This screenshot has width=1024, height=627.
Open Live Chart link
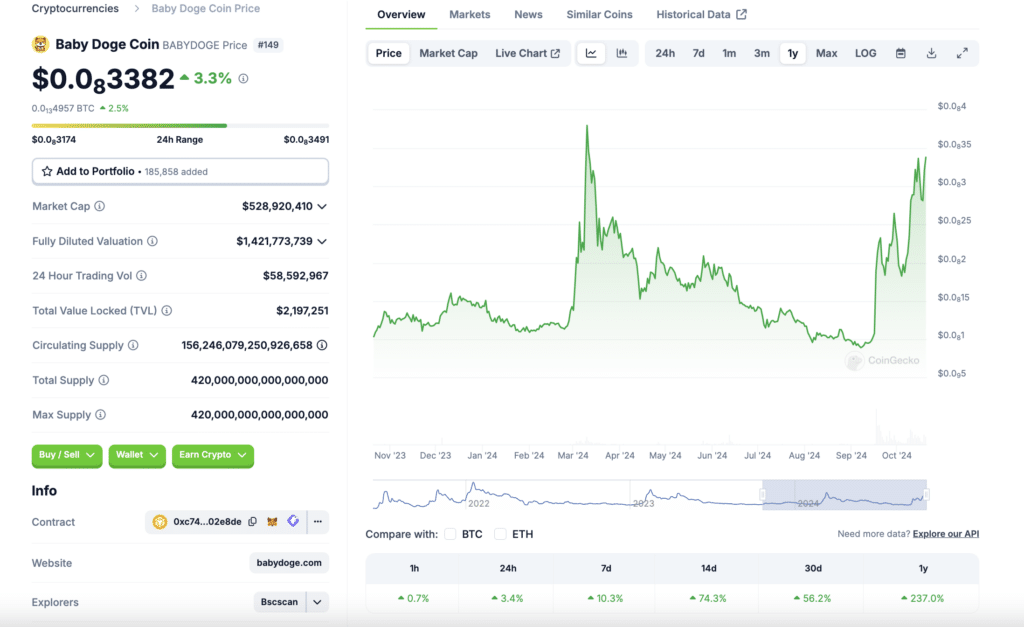pyautogui.click(x=528, y=54)
